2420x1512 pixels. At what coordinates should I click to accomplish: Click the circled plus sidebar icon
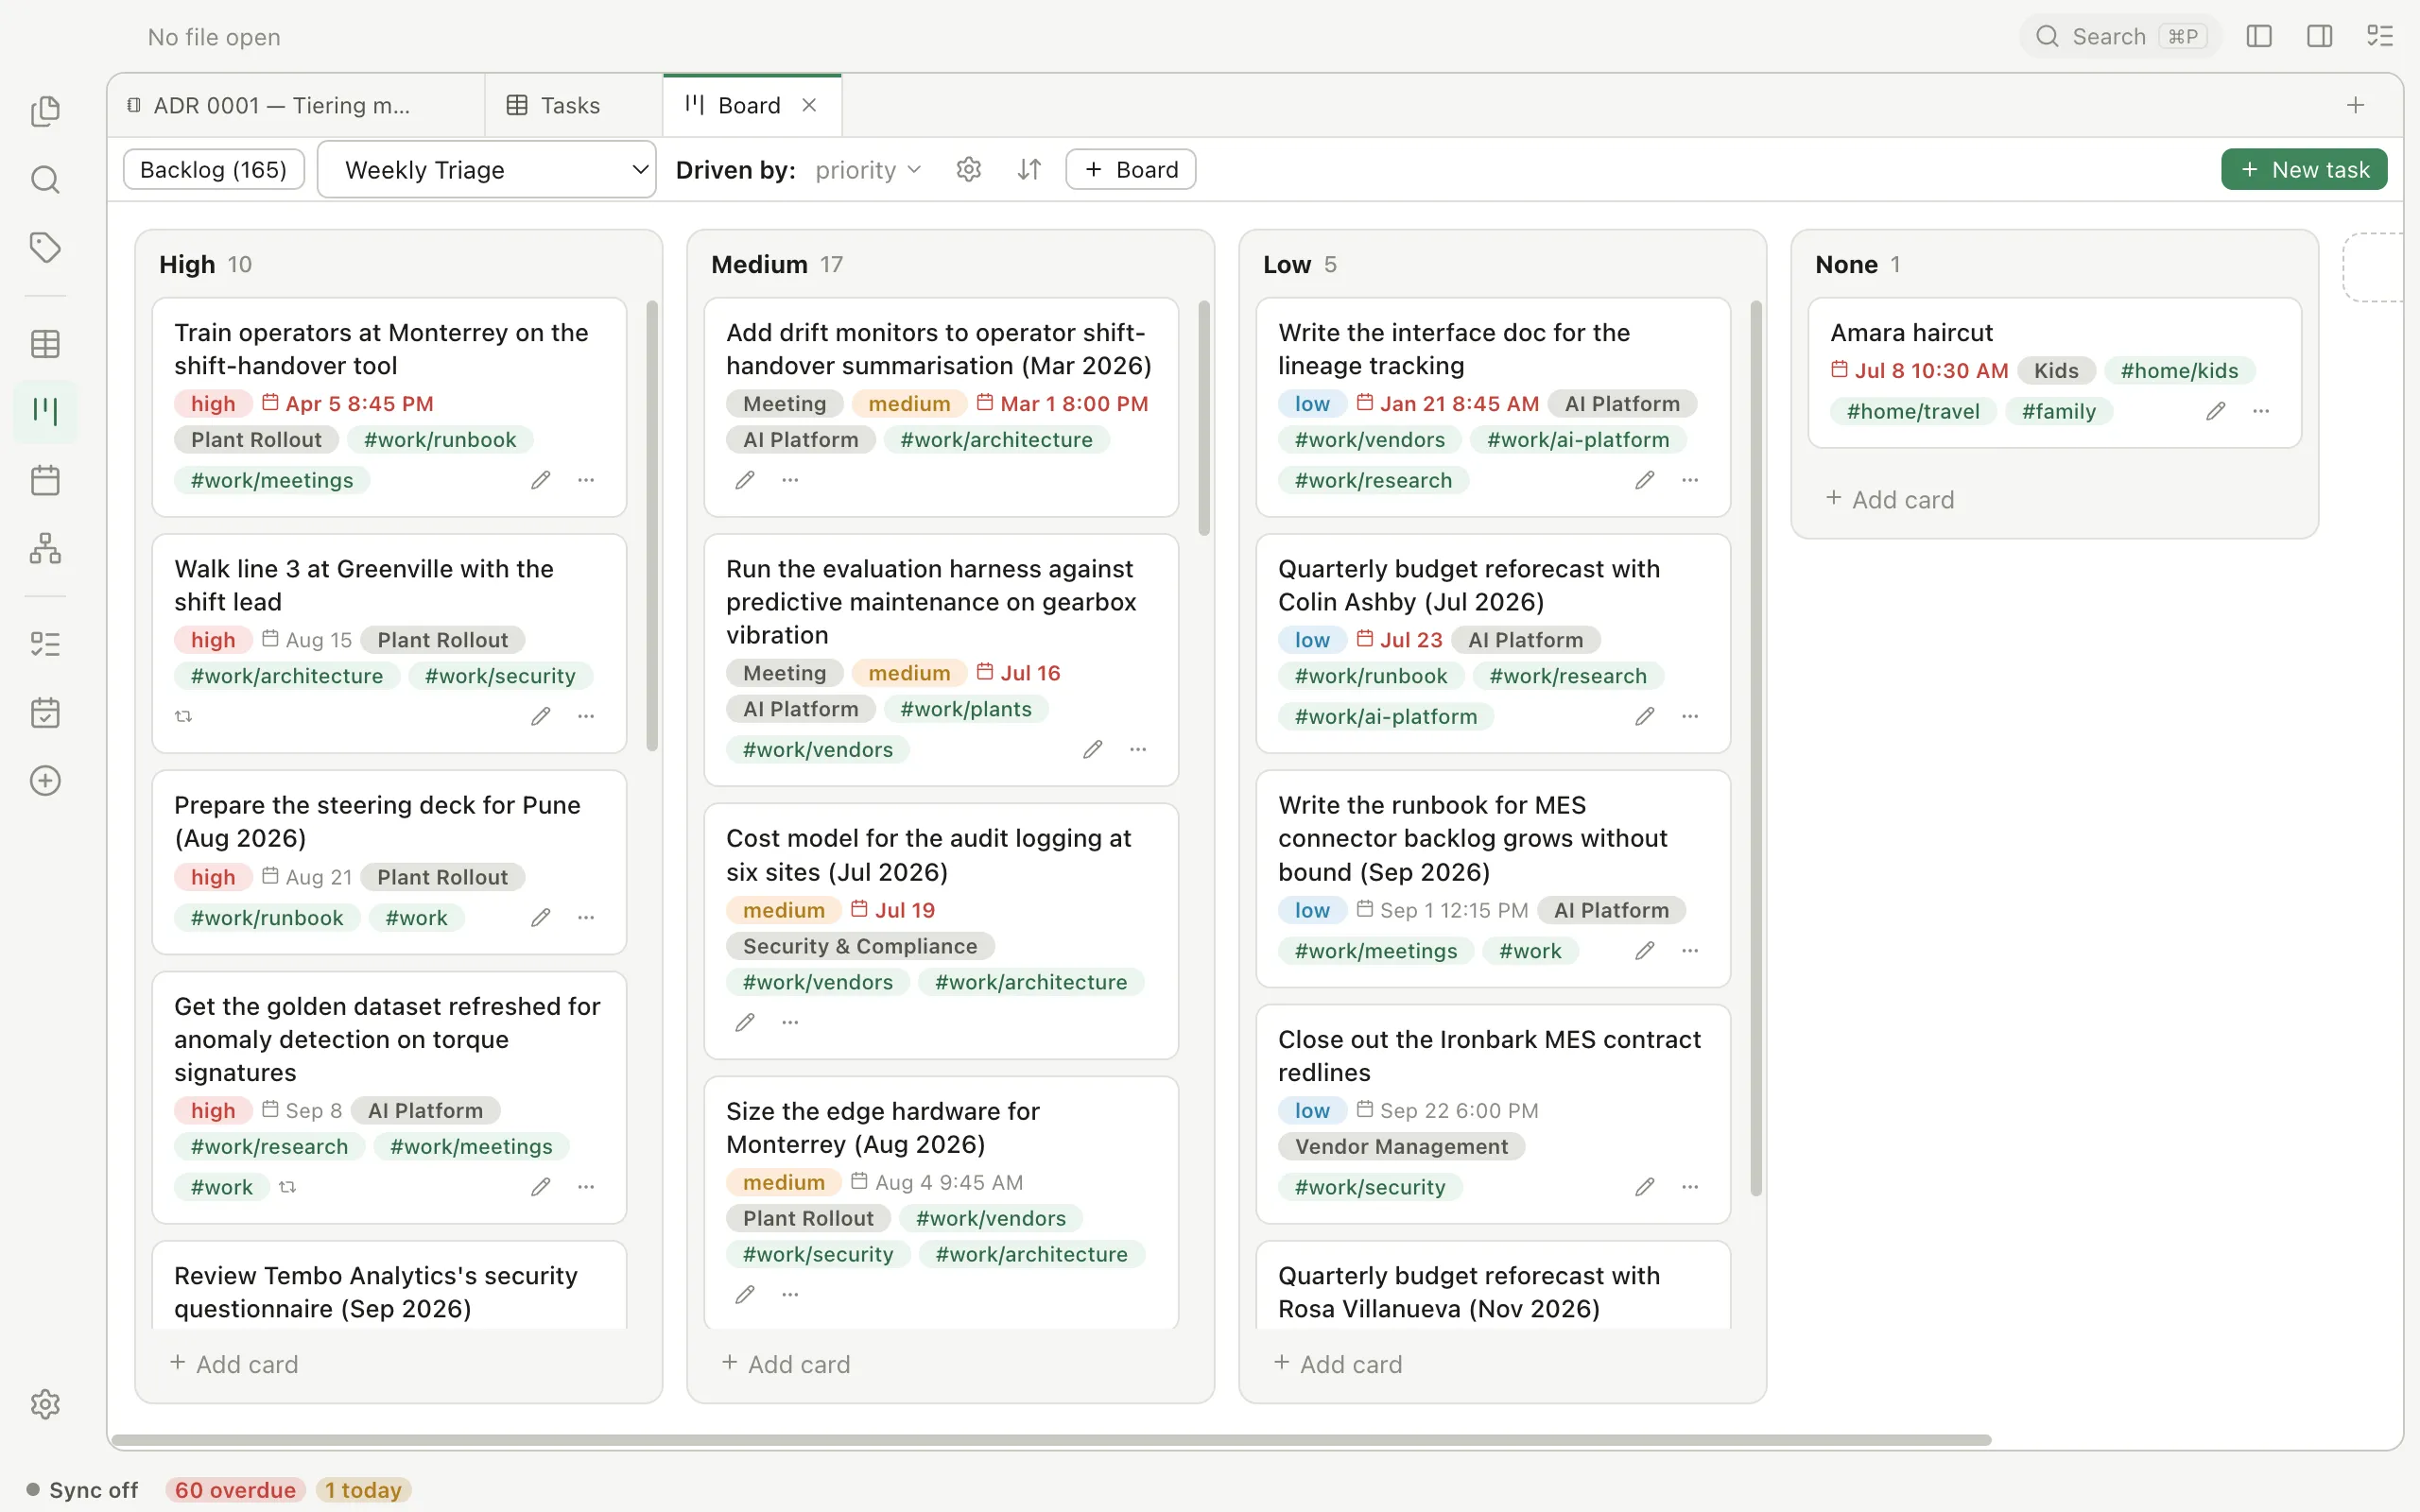click(45, 780)
